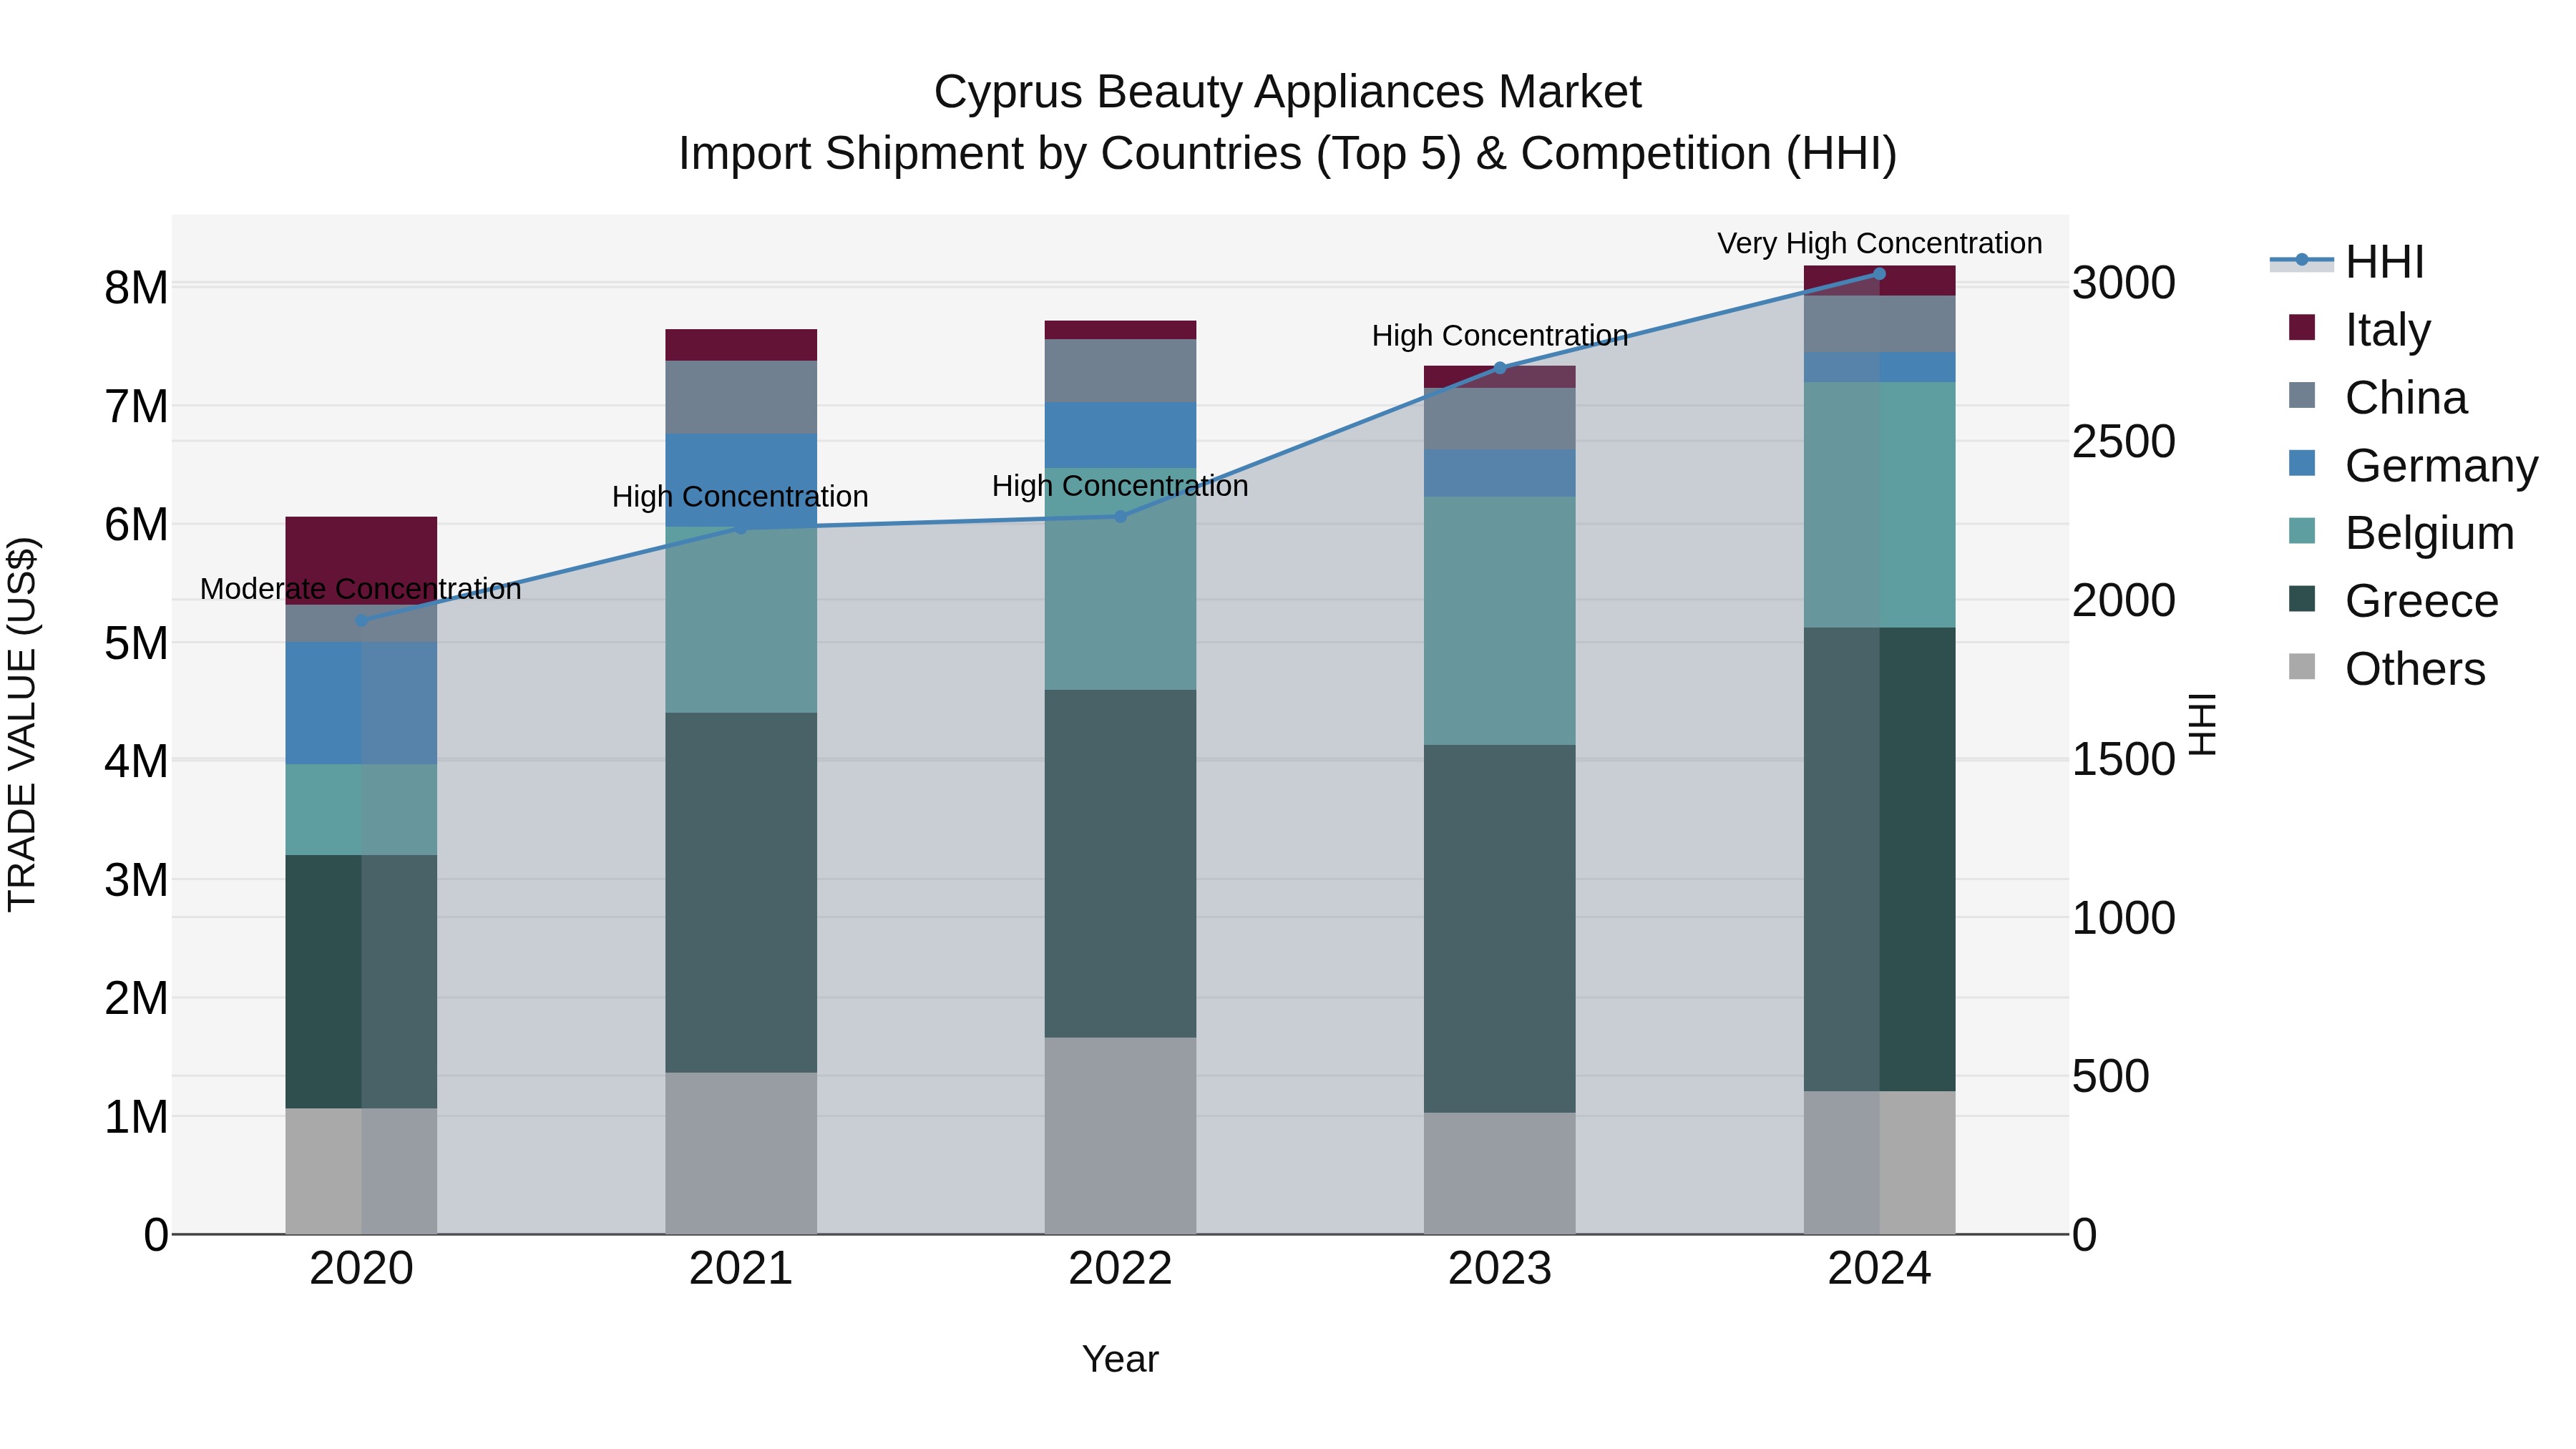Click the Others gray legend swatch
The width and height of the screenshot is (2576, 1449).
point(2301,666)
